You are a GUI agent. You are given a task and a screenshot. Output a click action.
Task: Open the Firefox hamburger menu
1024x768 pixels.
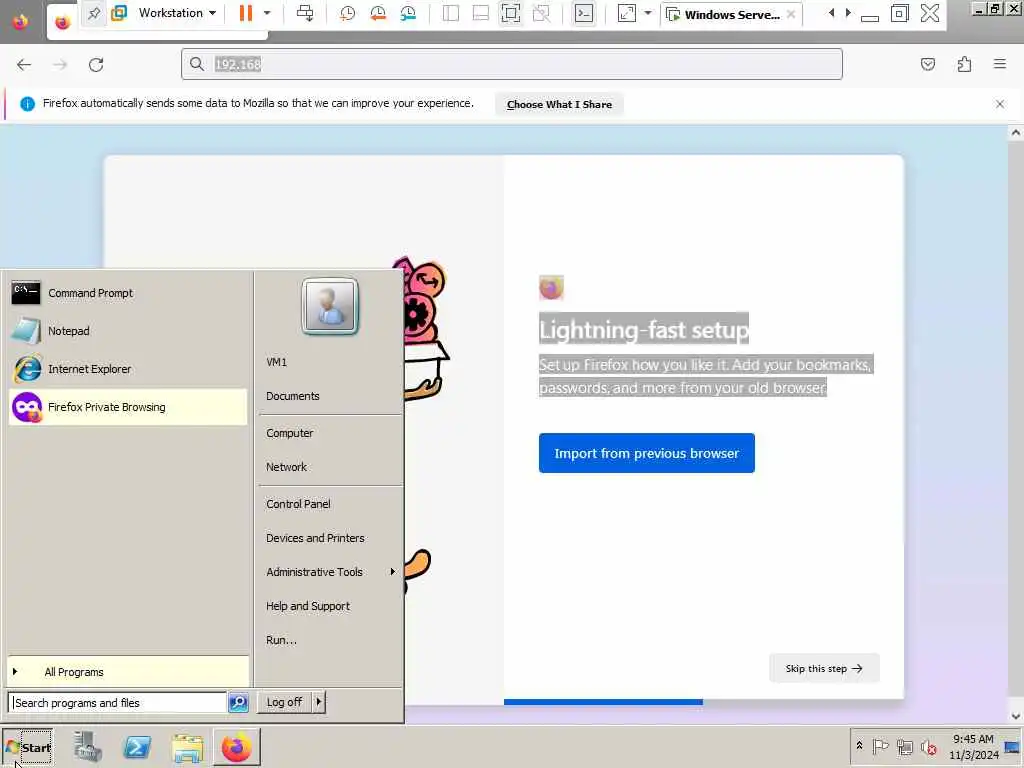[1000, 64]
